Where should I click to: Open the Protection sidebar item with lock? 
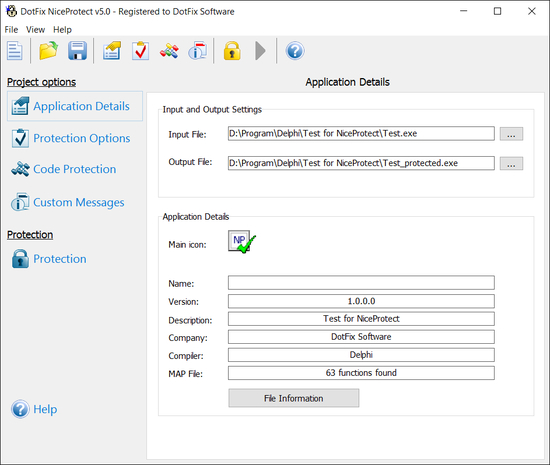(49, 259)
